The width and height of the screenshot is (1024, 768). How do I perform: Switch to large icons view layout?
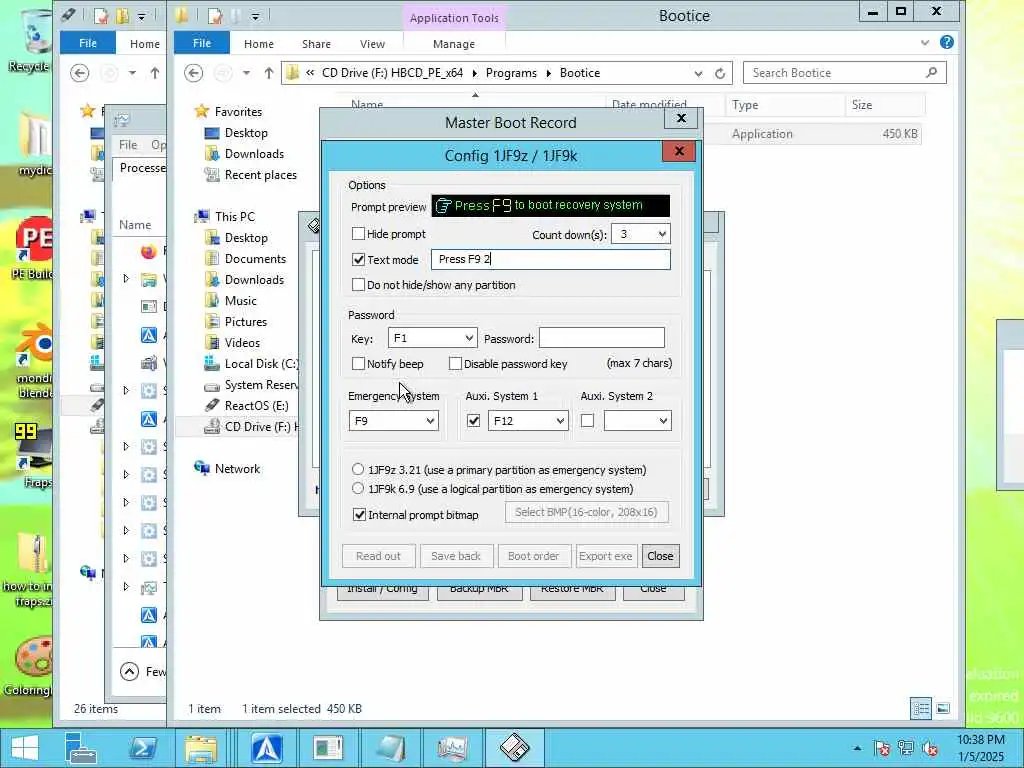pos(942,709)
